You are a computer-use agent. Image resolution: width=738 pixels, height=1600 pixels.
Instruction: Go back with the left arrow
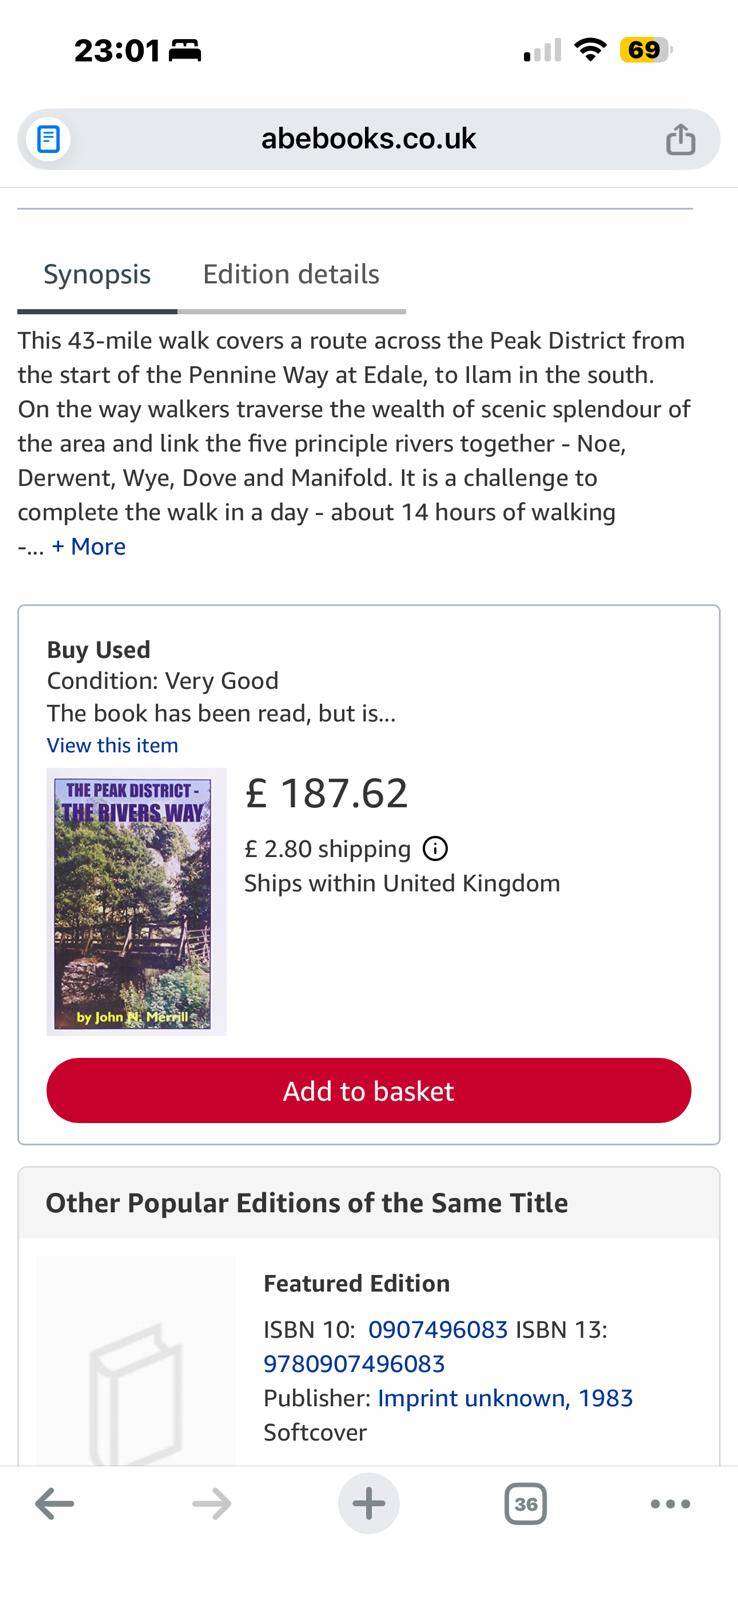point(54,1503)
